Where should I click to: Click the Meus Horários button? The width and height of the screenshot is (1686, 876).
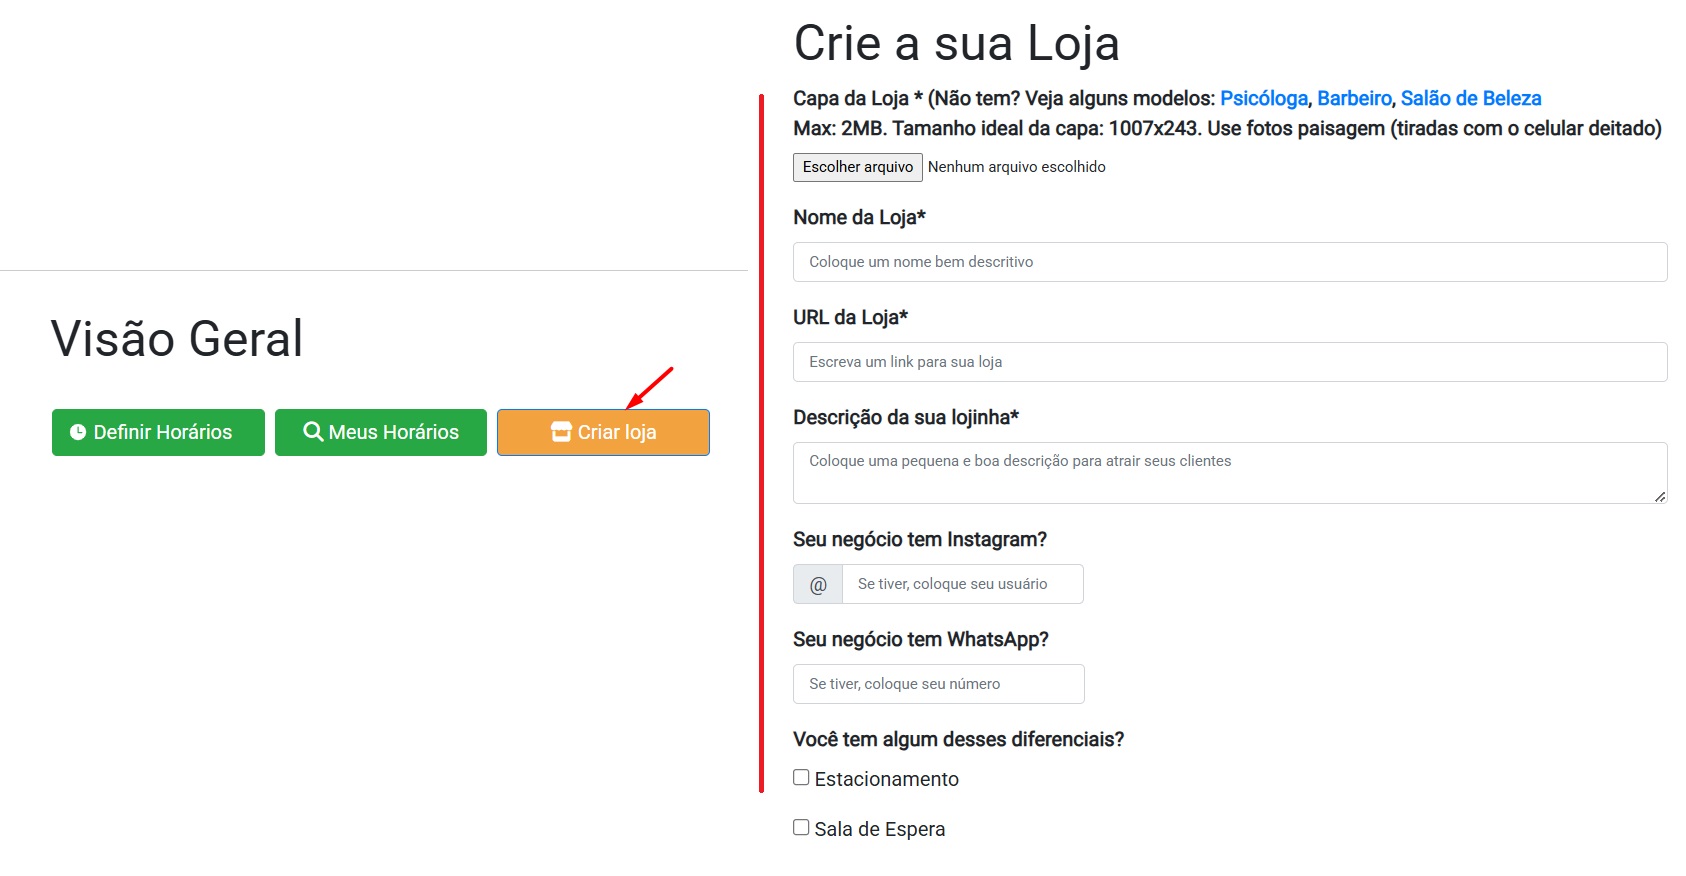coord(380,431)
